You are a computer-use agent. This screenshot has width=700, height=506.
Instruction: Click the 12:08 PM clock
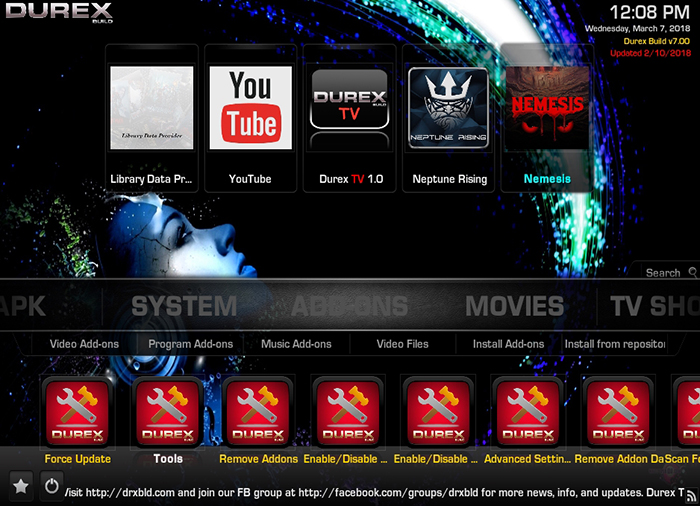coord(650,12)
